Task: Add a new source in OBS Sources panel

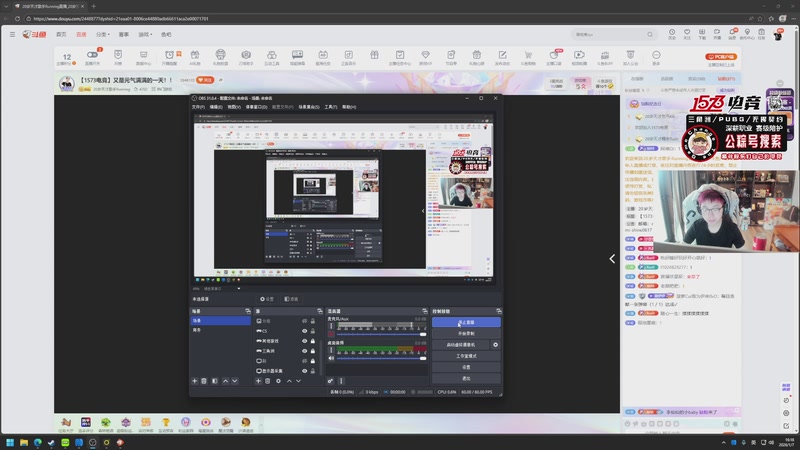Action: 258,381
